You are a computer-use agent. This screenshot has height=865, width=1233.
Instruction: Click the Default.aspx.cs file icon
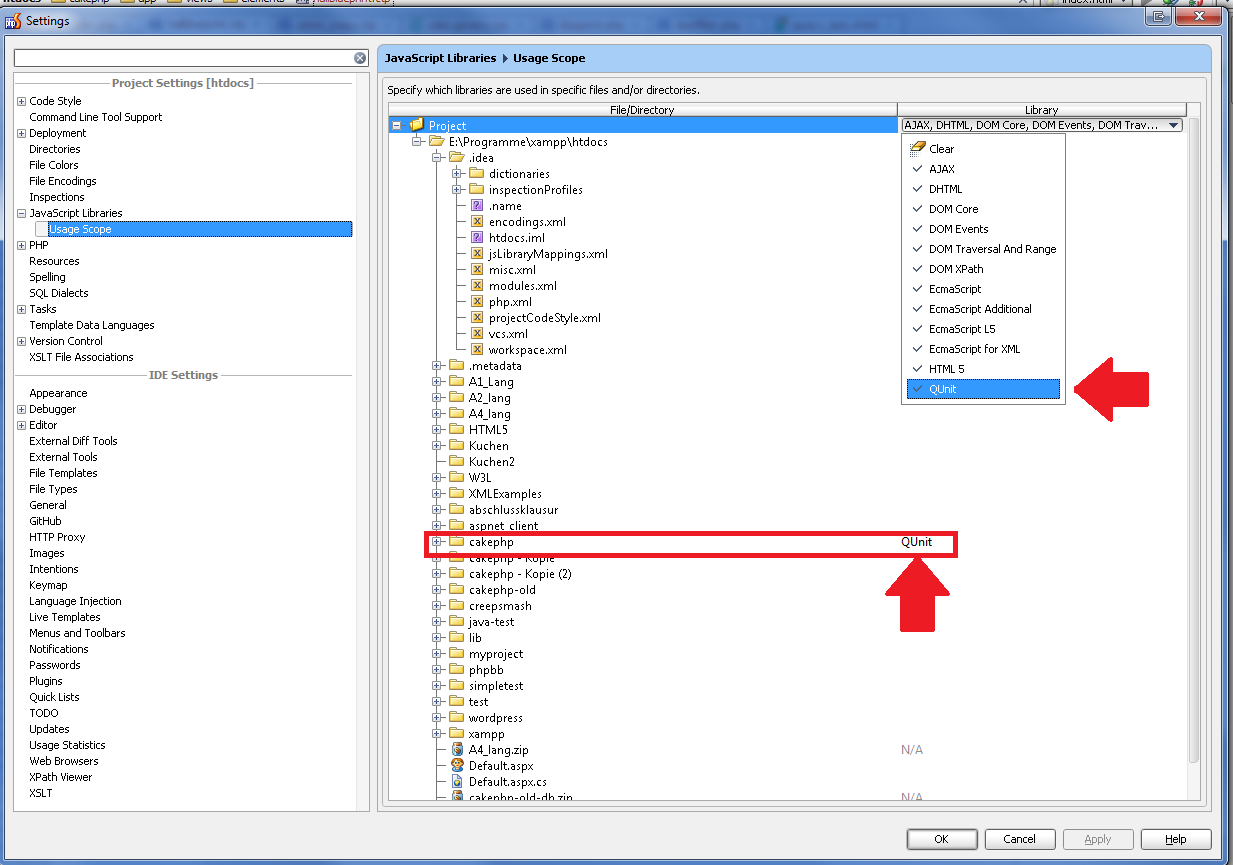click(x=457, y=781)
